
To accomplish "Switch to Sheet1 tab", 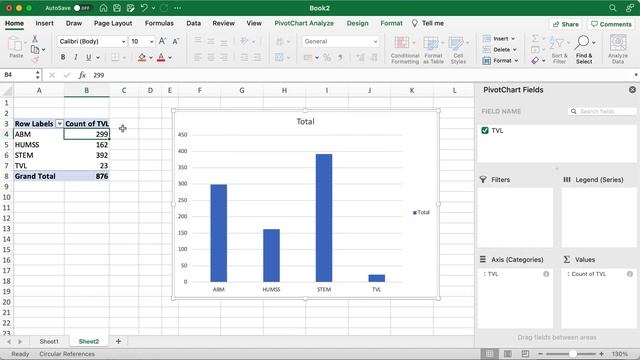I will tap(49, 341).
